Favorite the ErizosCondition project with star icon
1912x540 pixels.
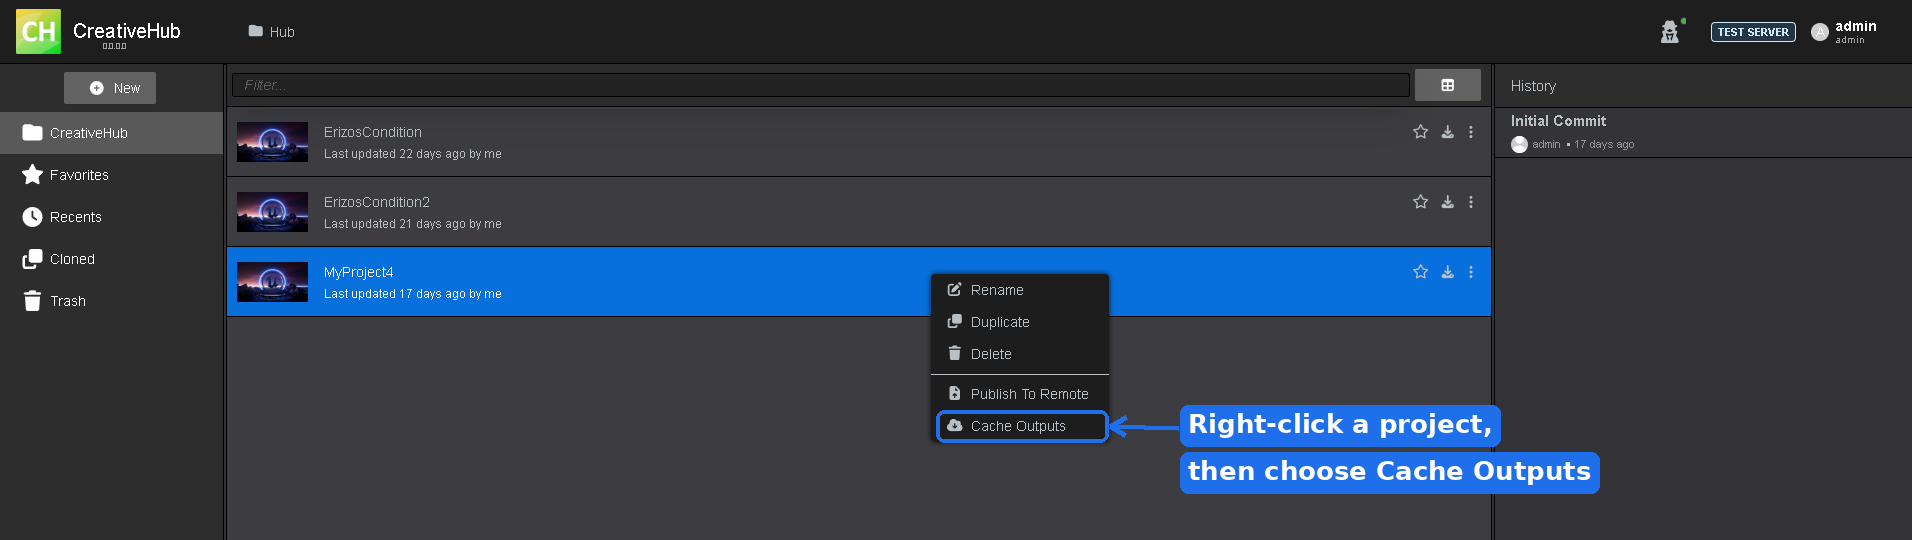pos(1420,132)
